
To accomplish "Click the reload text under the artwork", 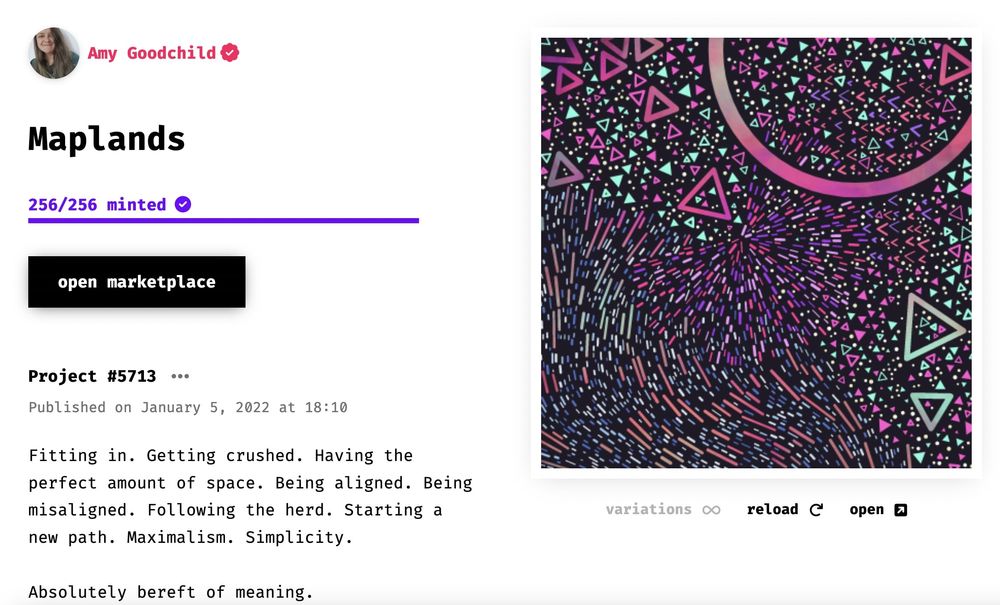I will click(772, 509).
